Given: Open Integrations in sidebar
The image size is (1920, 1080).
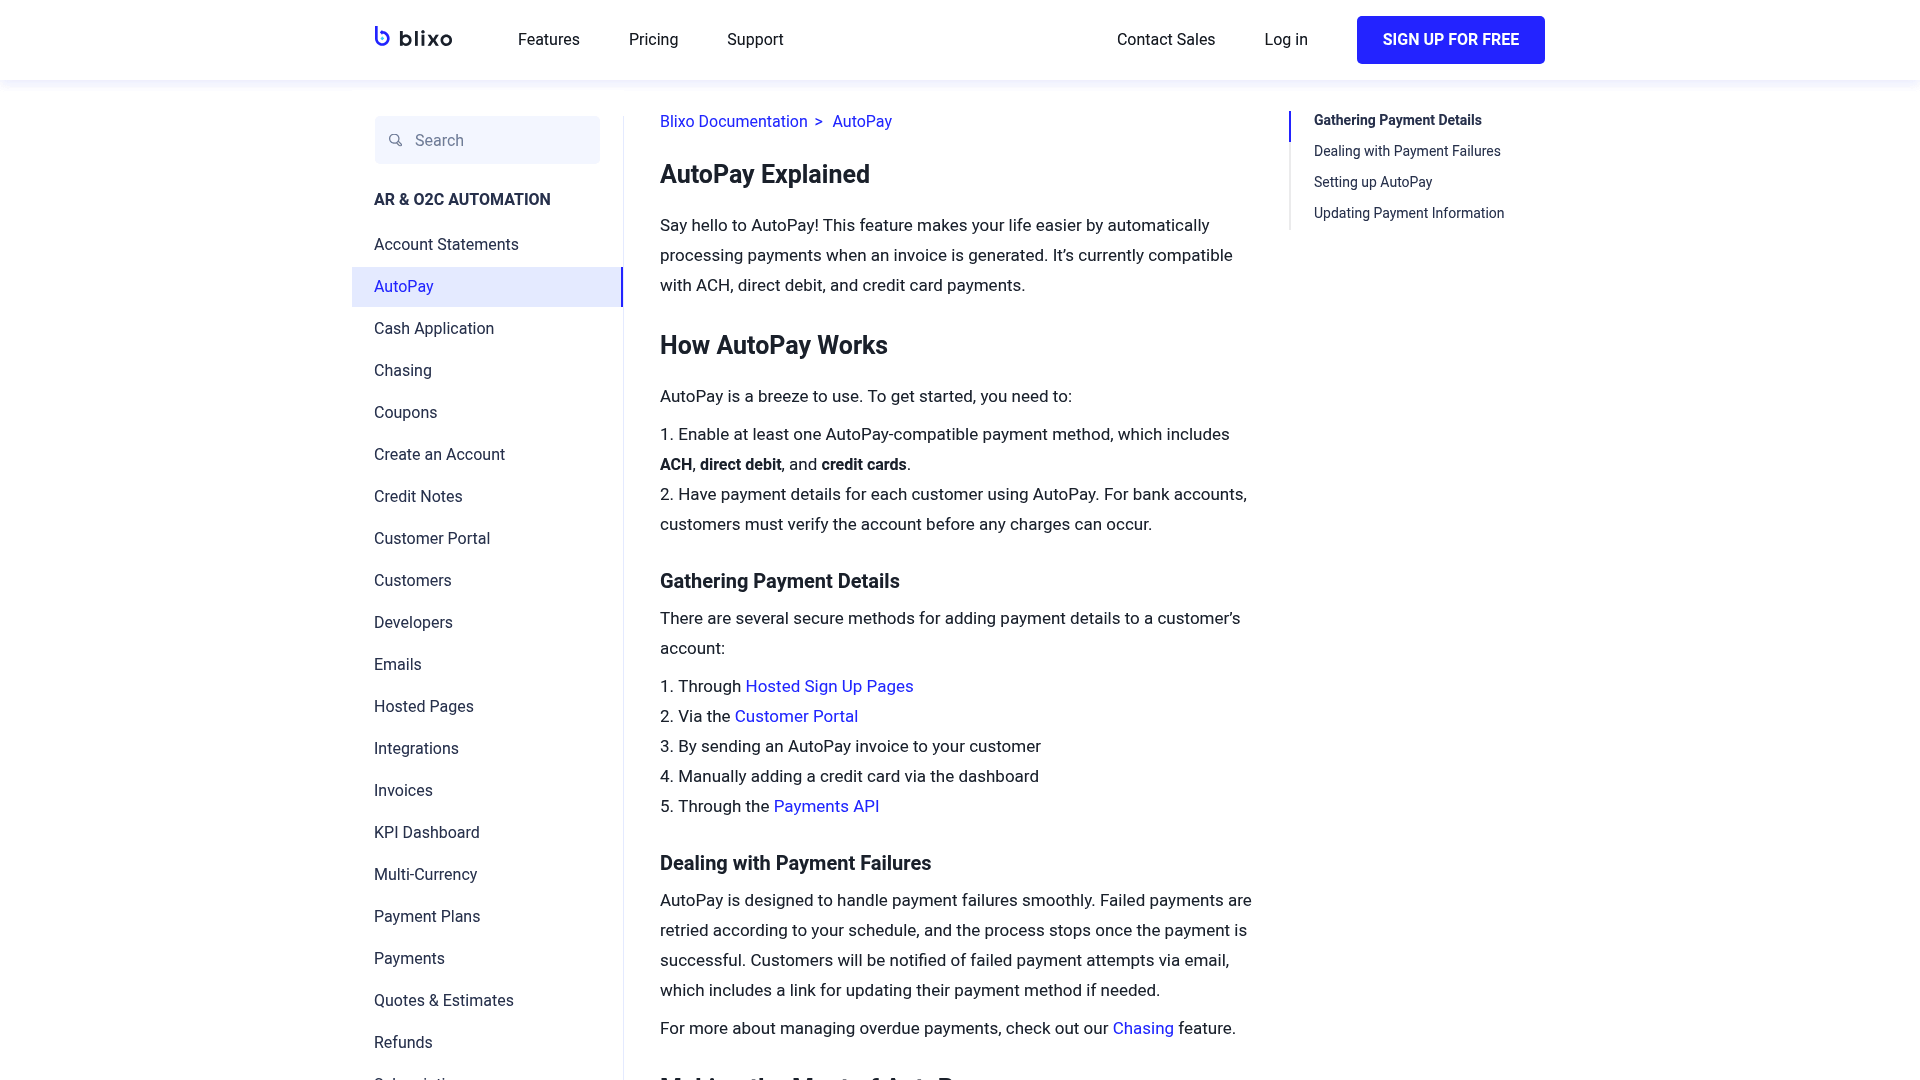Looking at the screenshot, I should (x=416, y=749).
